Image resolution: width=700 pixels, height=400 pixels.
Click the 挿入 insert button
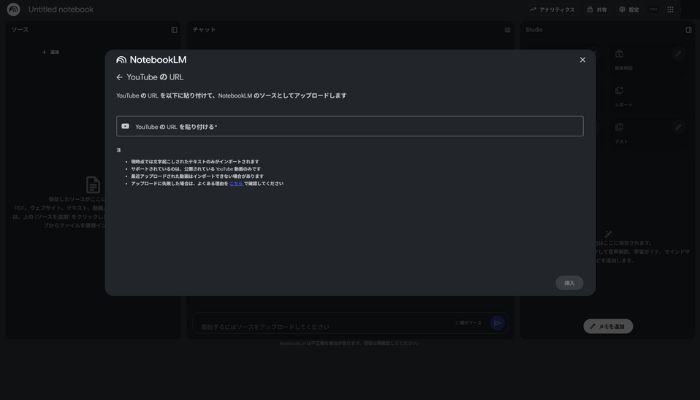(x=569, y=283)
